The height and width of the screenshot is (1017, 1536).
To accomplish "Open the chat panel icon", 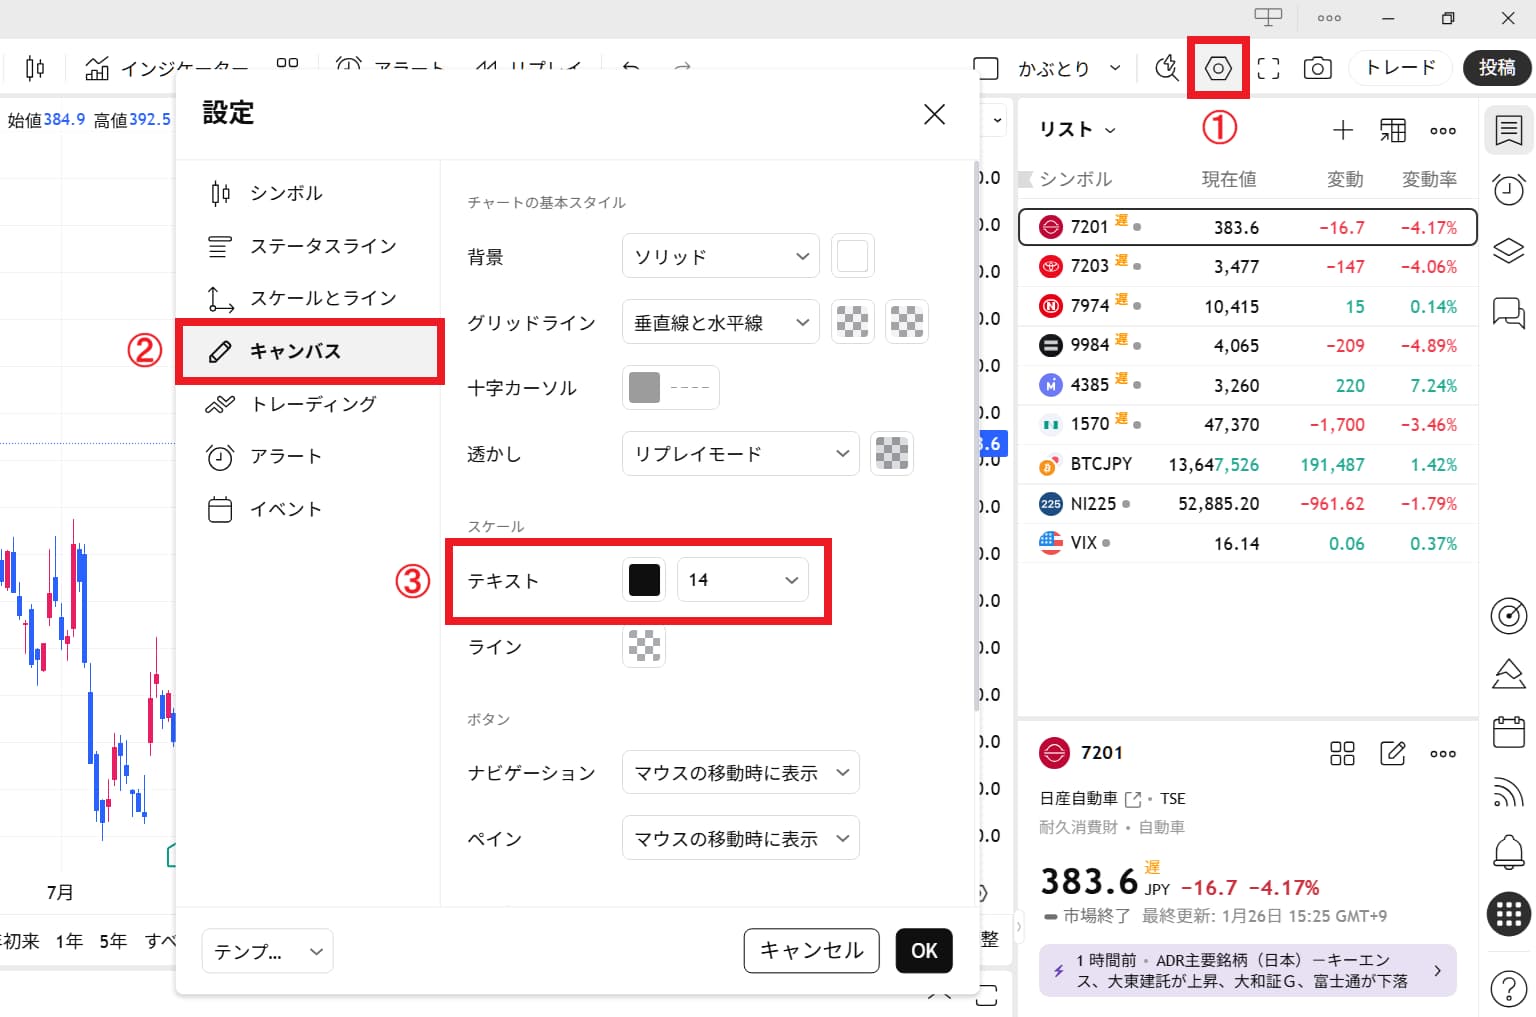I will tap(1509, 312).
